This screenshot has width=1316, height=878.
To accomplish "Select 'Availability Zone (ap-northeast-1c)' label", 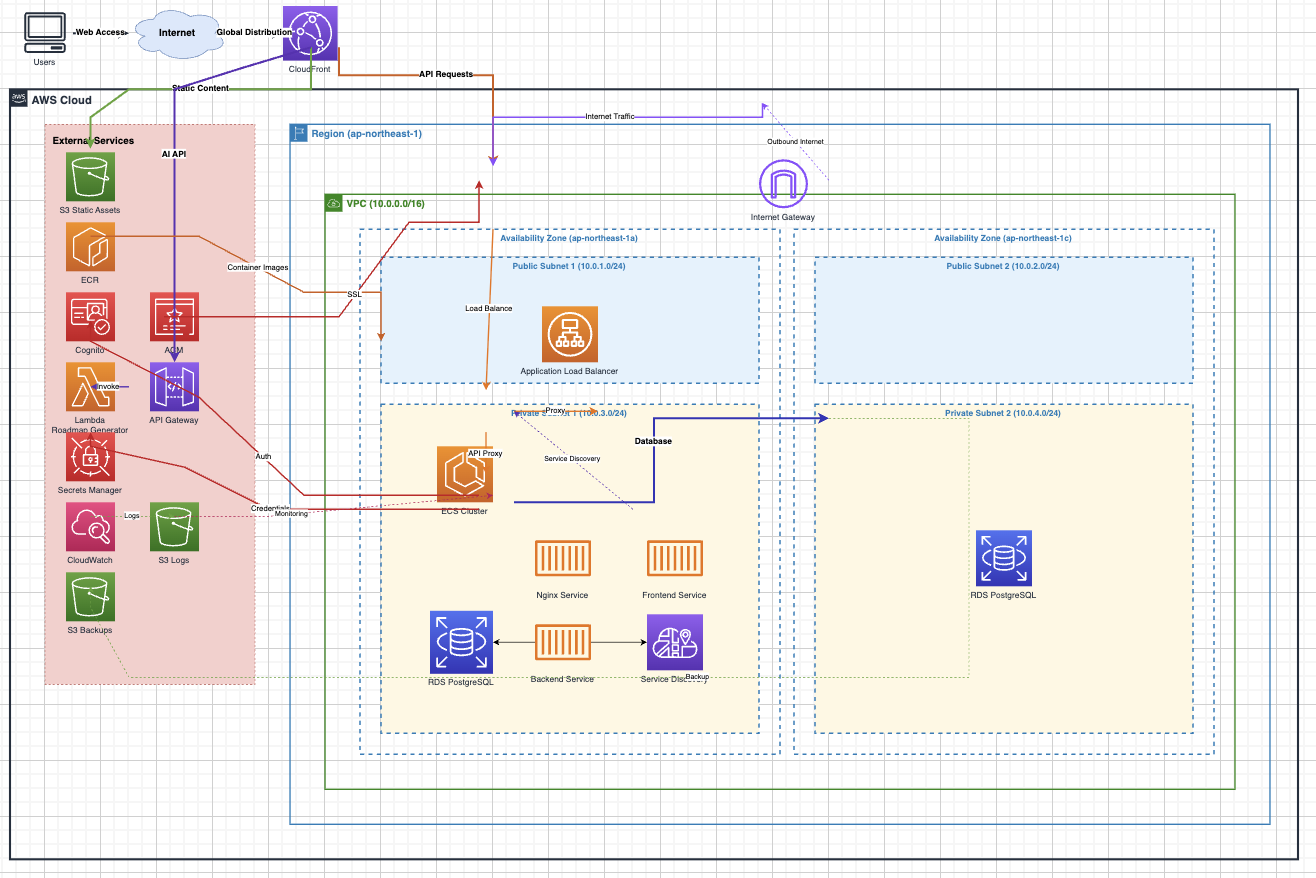I will pos(1003,239).
